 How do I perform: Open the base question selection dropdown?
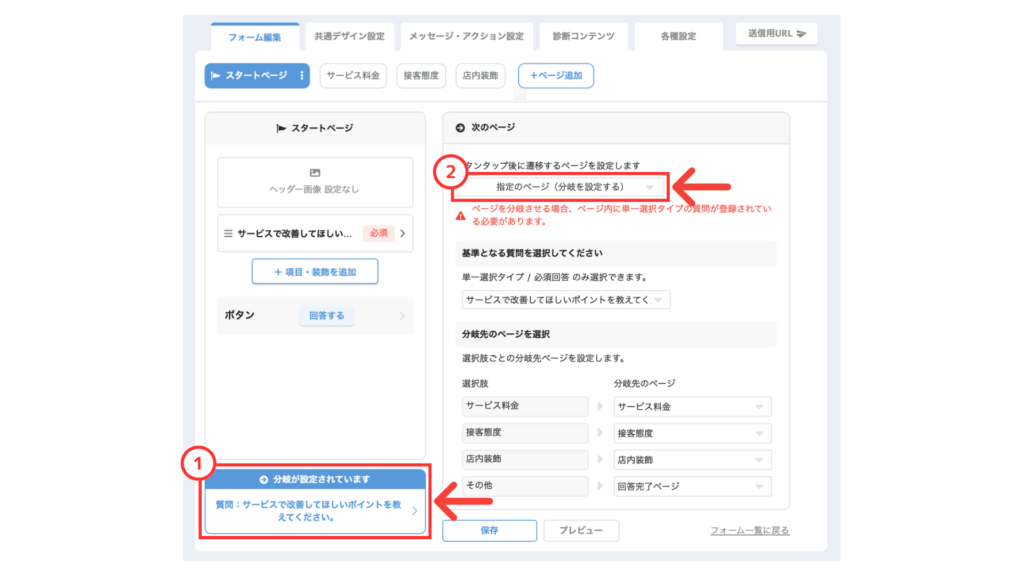coord(567,300)
